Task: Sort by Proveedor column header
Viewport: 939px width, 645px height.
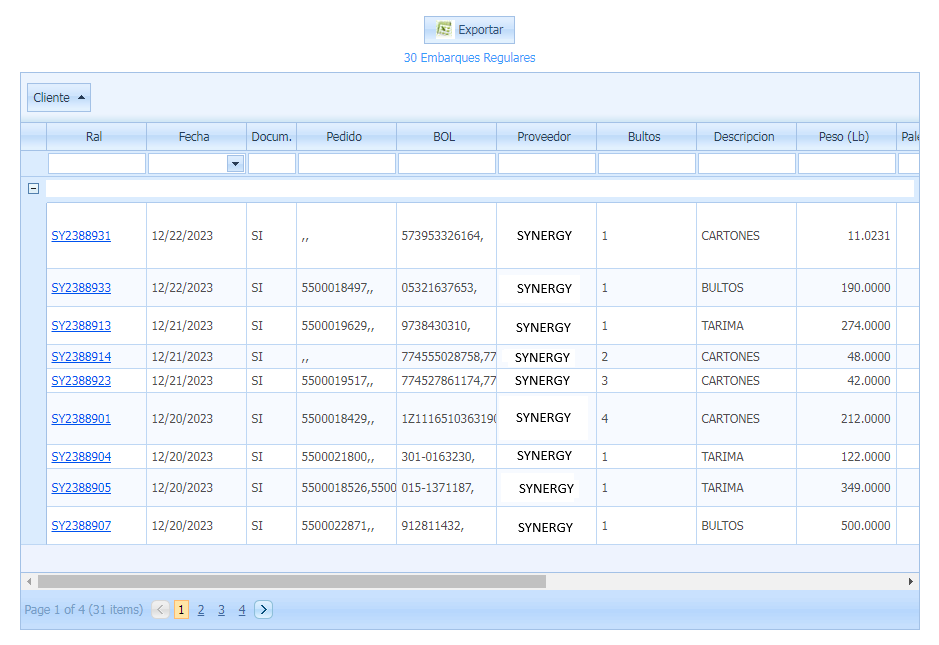Action: [x=545, y=137]
